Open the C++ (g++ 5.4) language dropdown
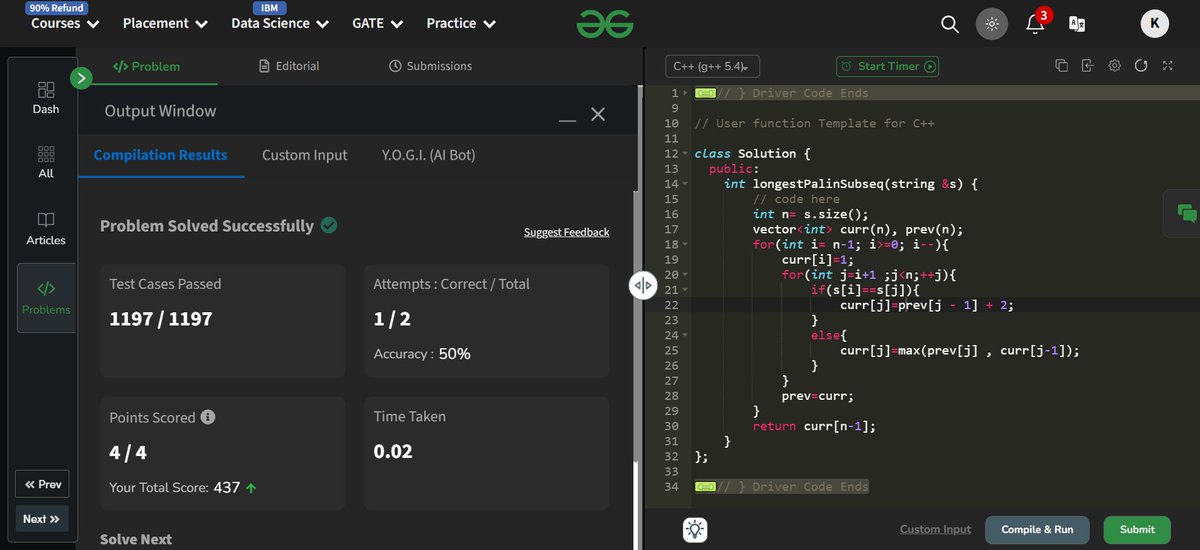1200x550 pixels. pos(712,67)
